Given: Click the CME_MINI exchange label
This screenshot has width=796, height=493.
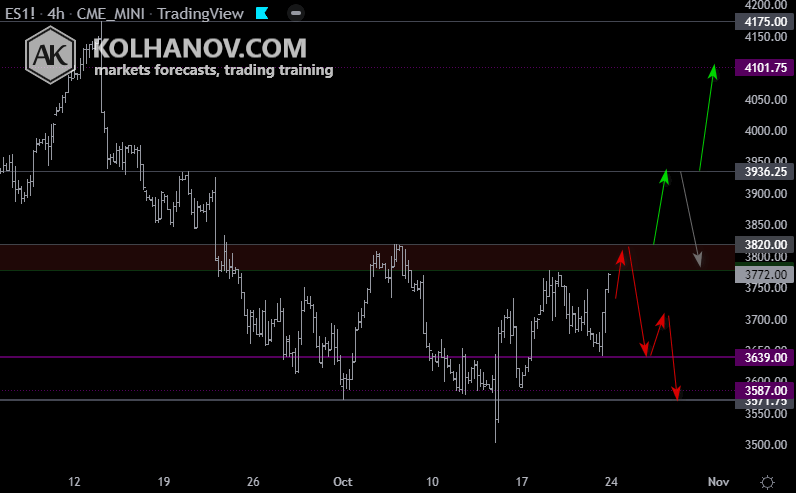Looking at the screenshot, I should pos(111,14).
